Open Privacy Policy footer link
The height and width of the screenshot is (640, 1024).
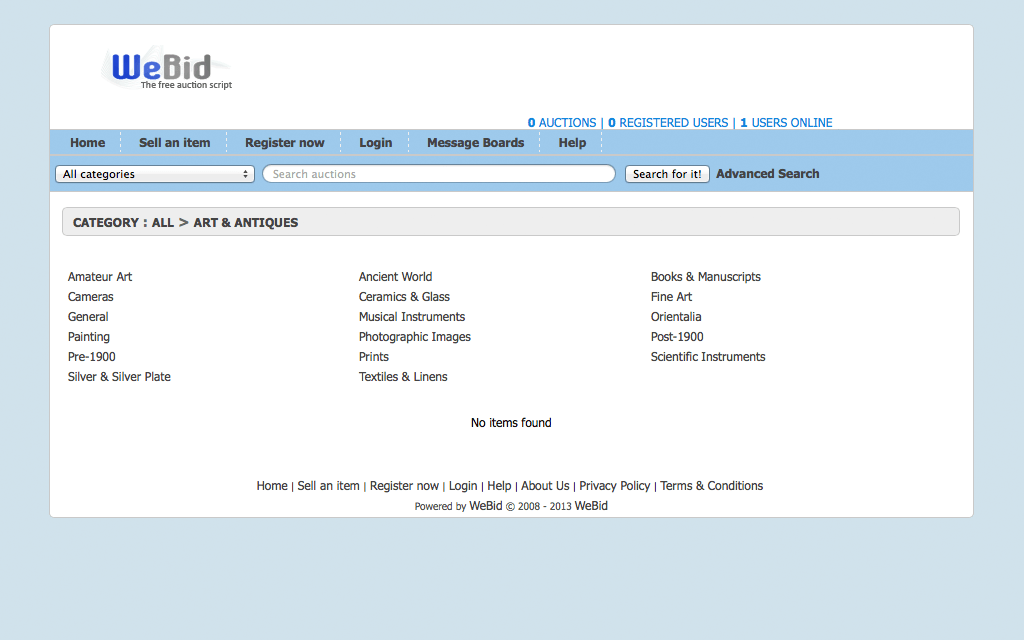pos(614,486)
